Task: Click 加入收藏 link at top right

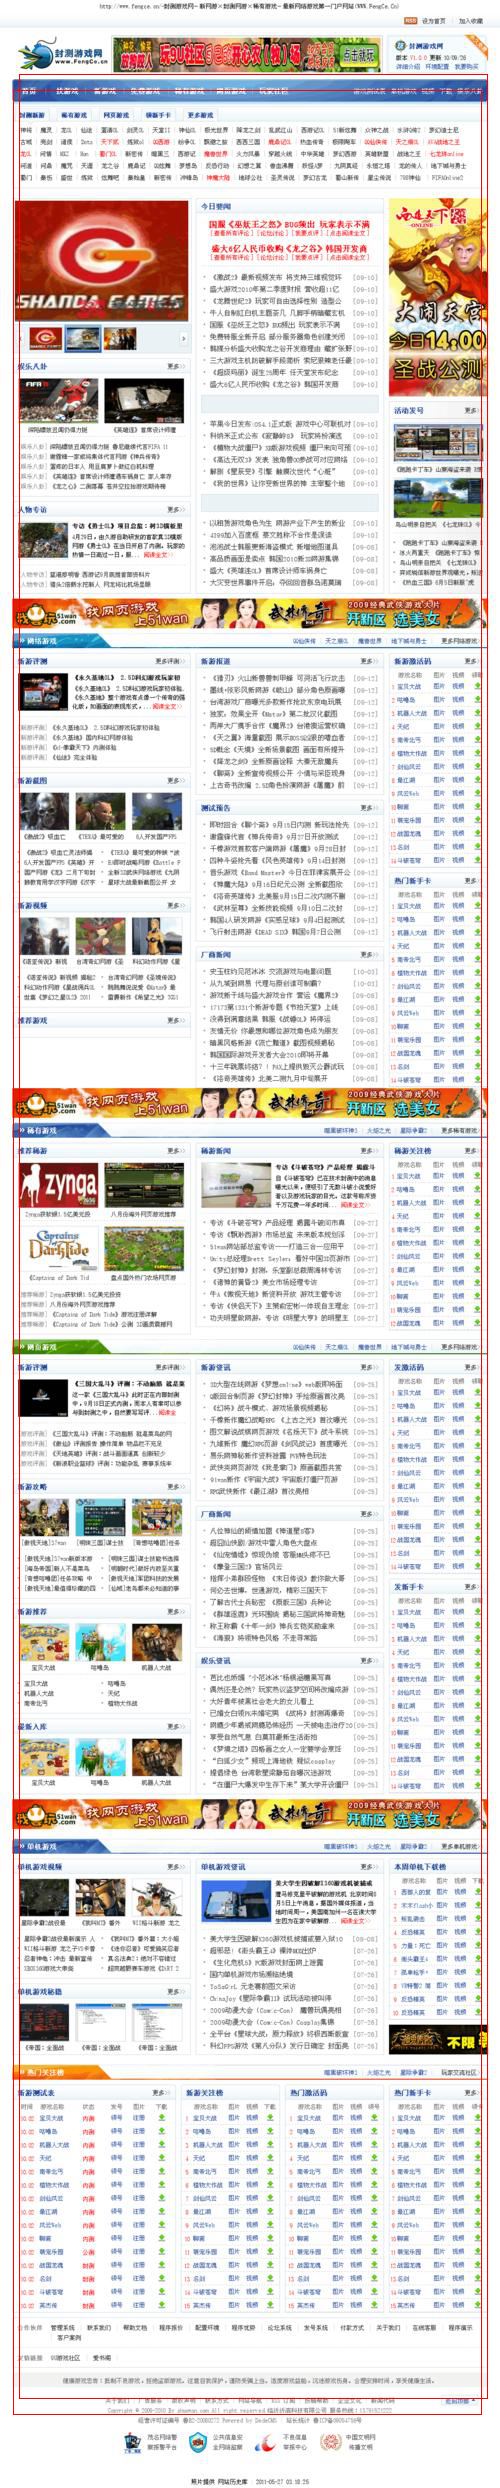Action: pos(471,20)
